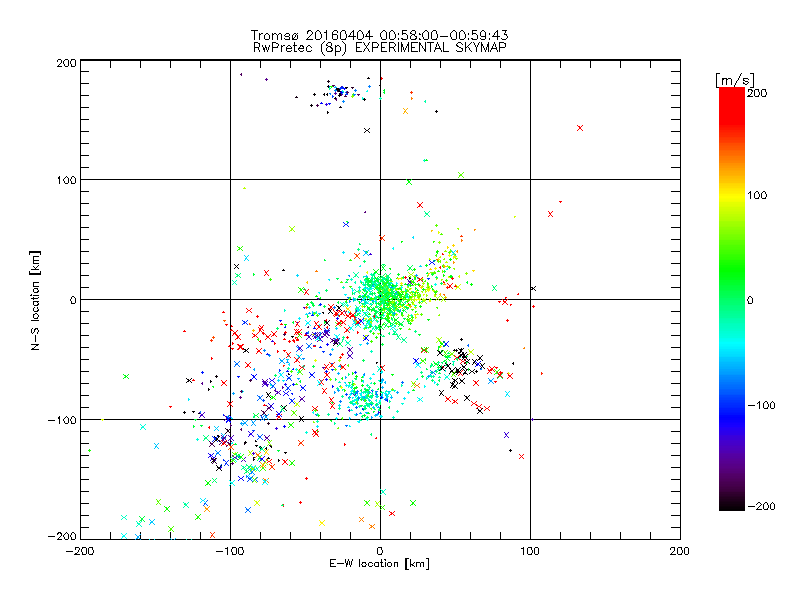Click the colorbar label "-200"

761,507
